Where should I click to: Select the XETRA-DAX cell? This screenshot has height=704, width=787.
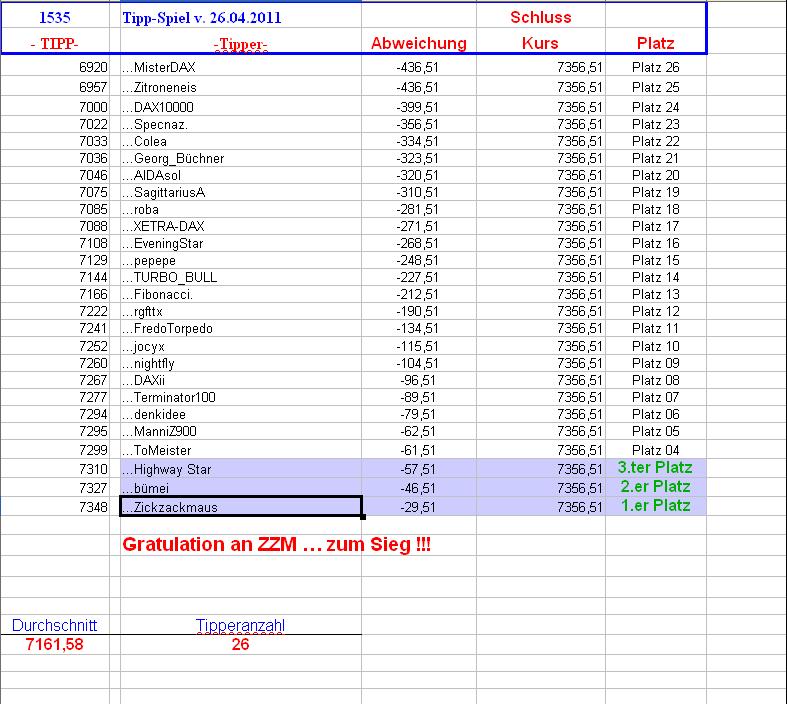tap(240, 226)
